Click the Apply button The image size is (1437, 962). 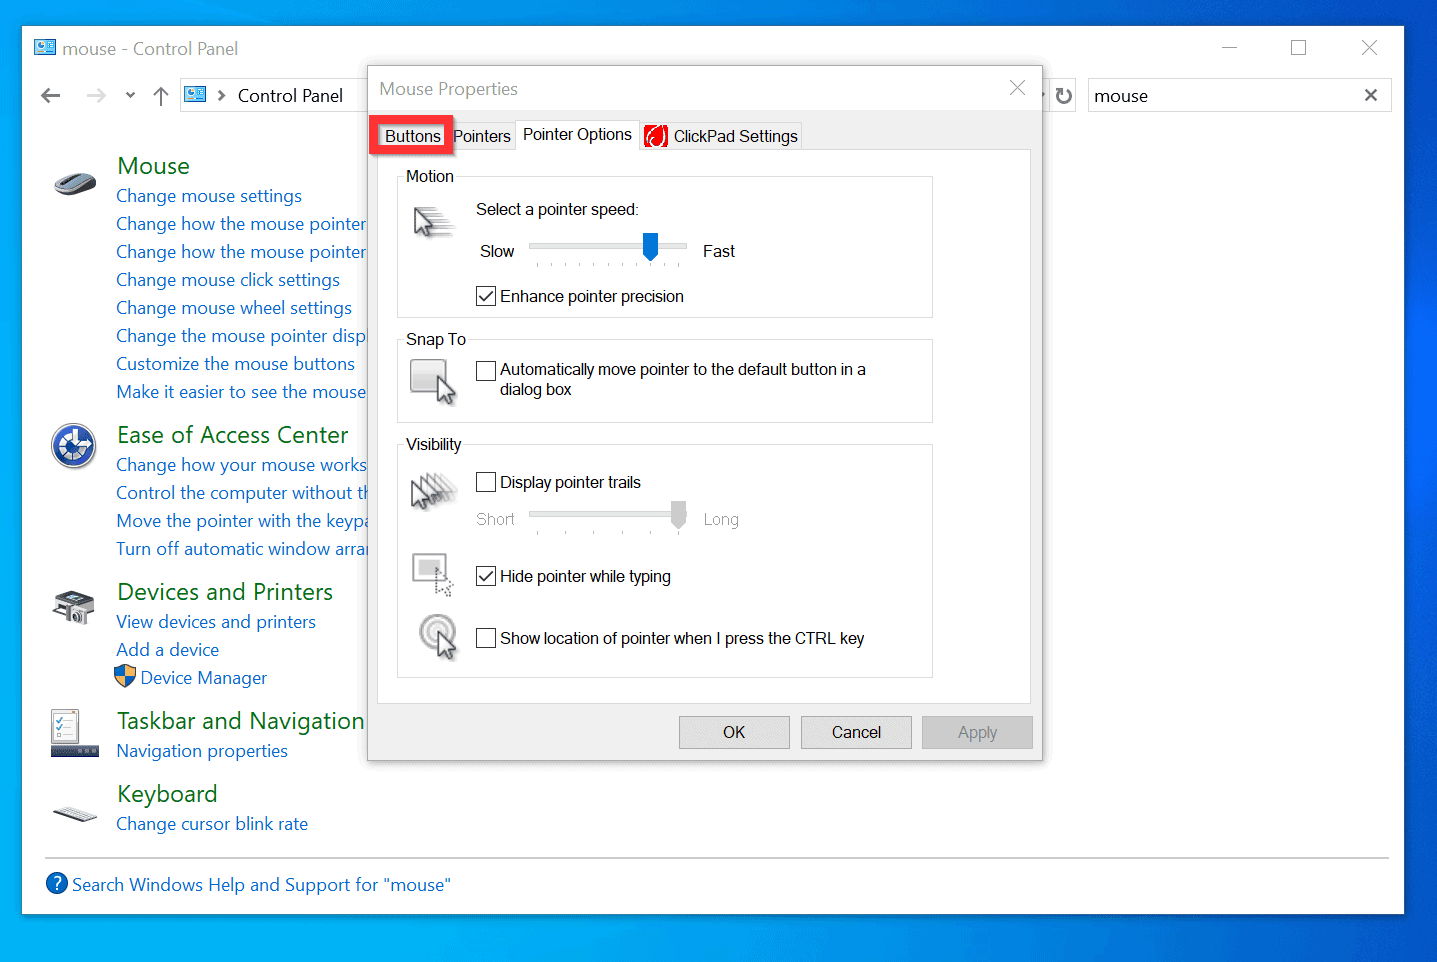click(977, 732)
